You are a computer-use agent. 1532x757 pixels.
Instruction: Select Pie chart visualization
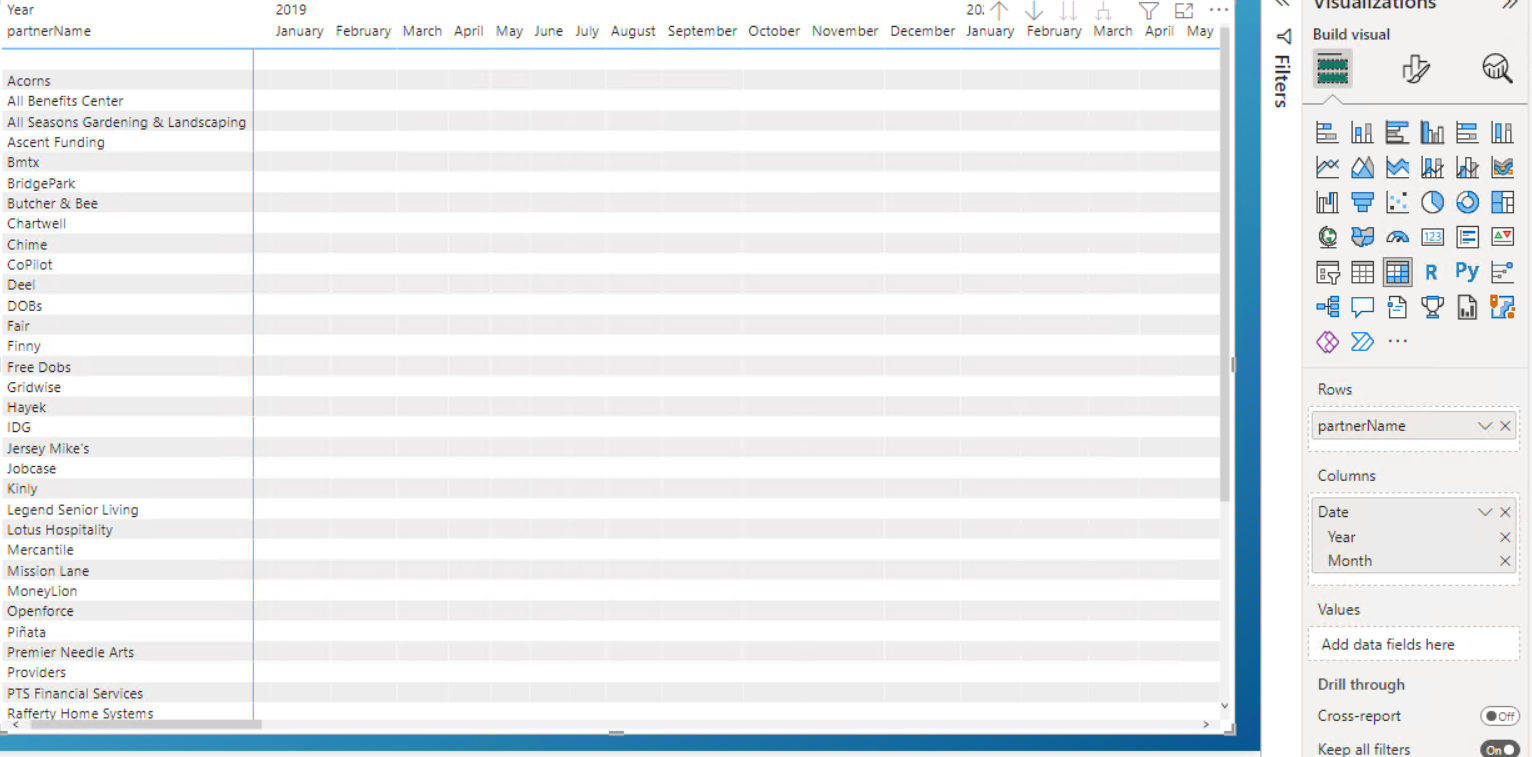point(1432,202)
